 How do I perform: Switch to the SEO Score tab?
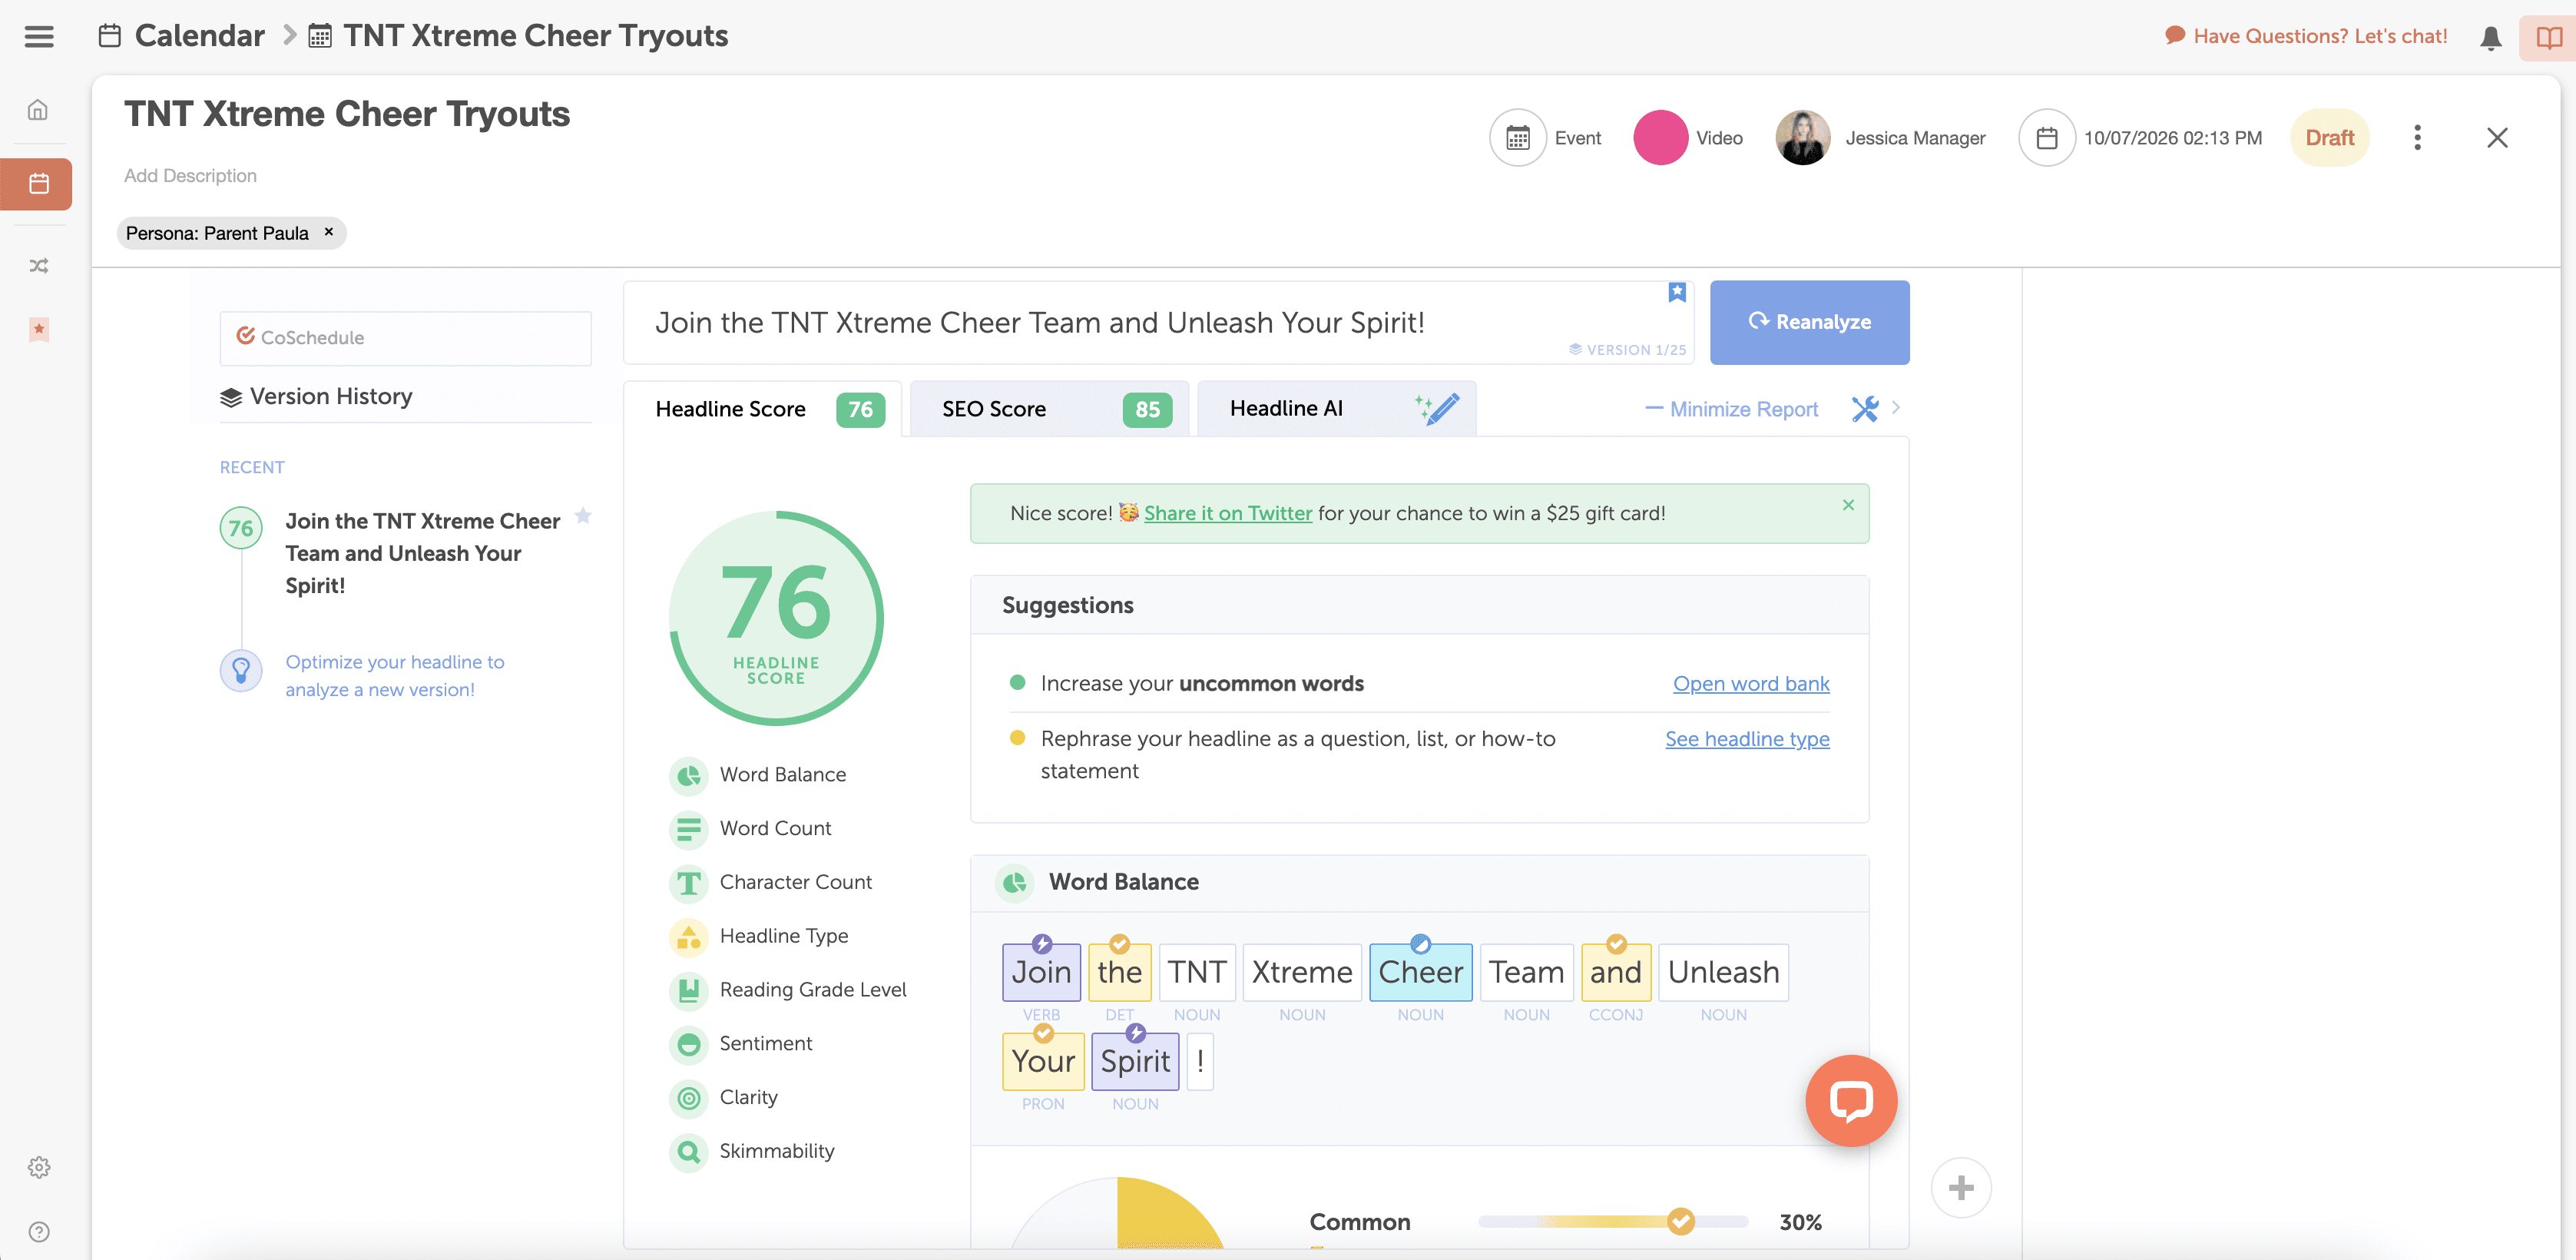coord(1048,409)
